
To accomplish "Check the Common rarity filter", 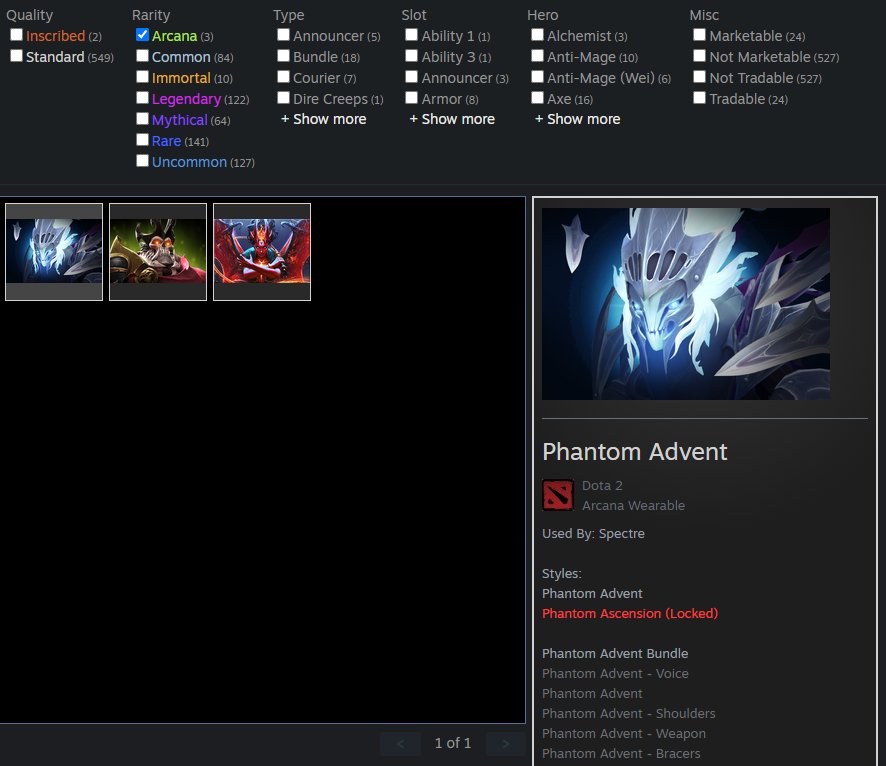I will pyautogui.click(x=142, y=56).
